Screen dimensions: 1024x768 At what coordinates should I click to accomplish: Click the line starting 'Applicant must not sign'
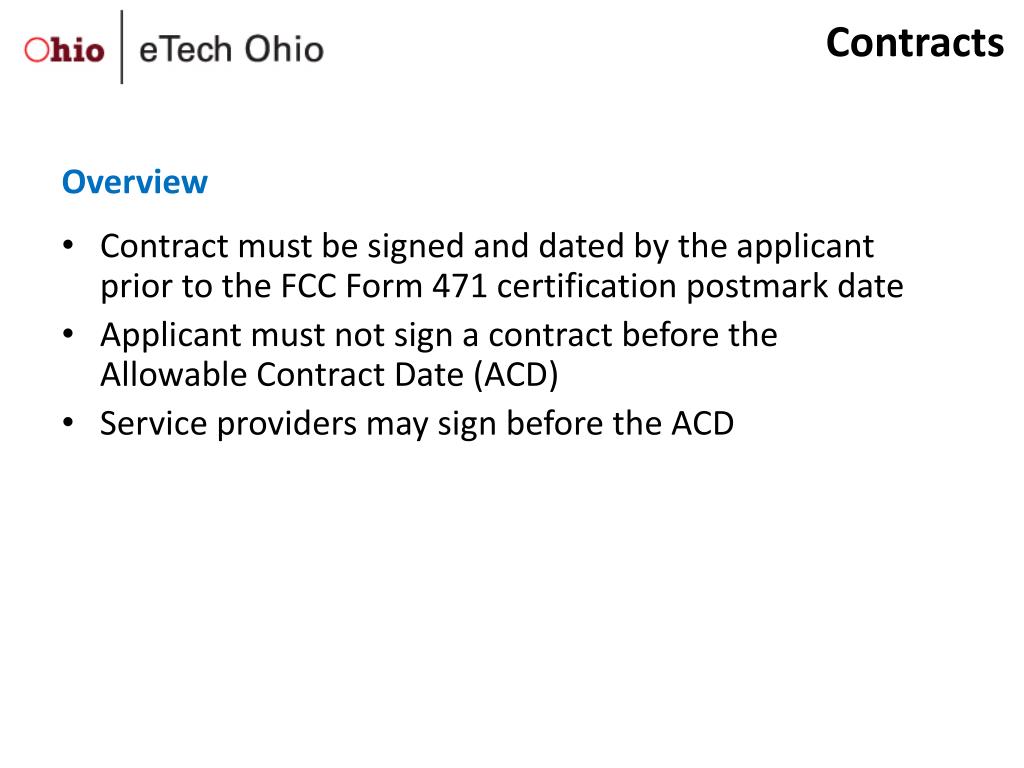click(x=439, y=336)
